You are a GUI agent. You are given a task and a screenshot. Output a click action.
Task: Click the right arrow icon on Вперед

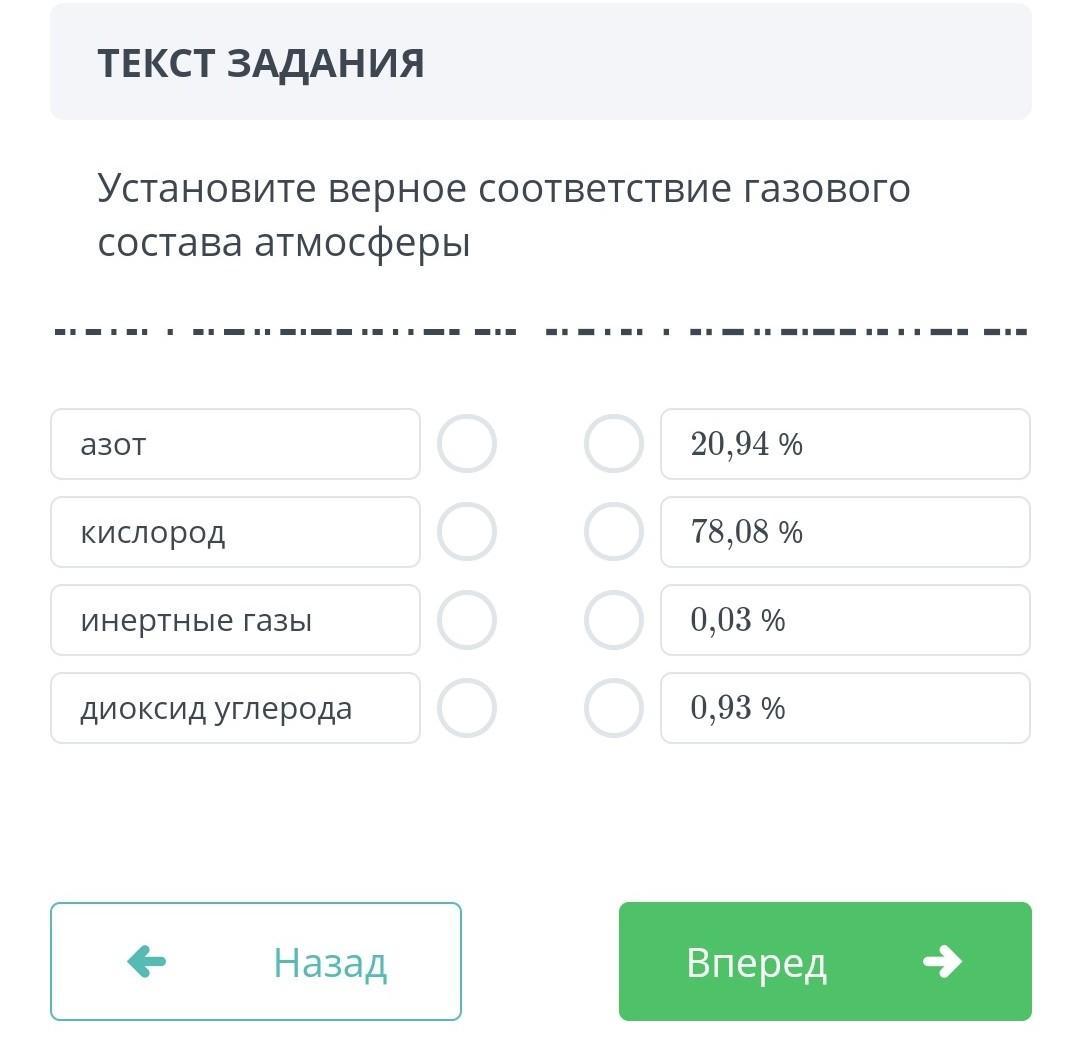coord(942,961)
